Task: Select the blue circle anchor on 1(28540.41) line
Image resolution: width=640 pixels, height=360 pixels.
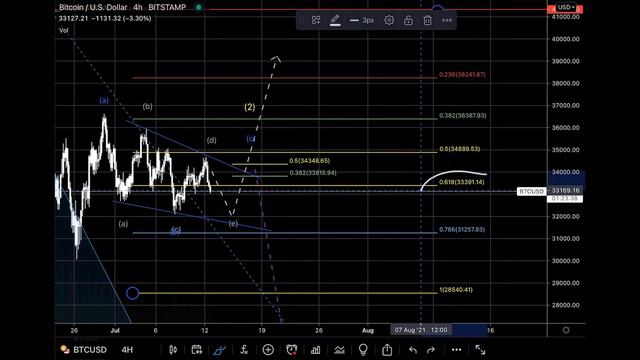Action: (x=133, y=293)
